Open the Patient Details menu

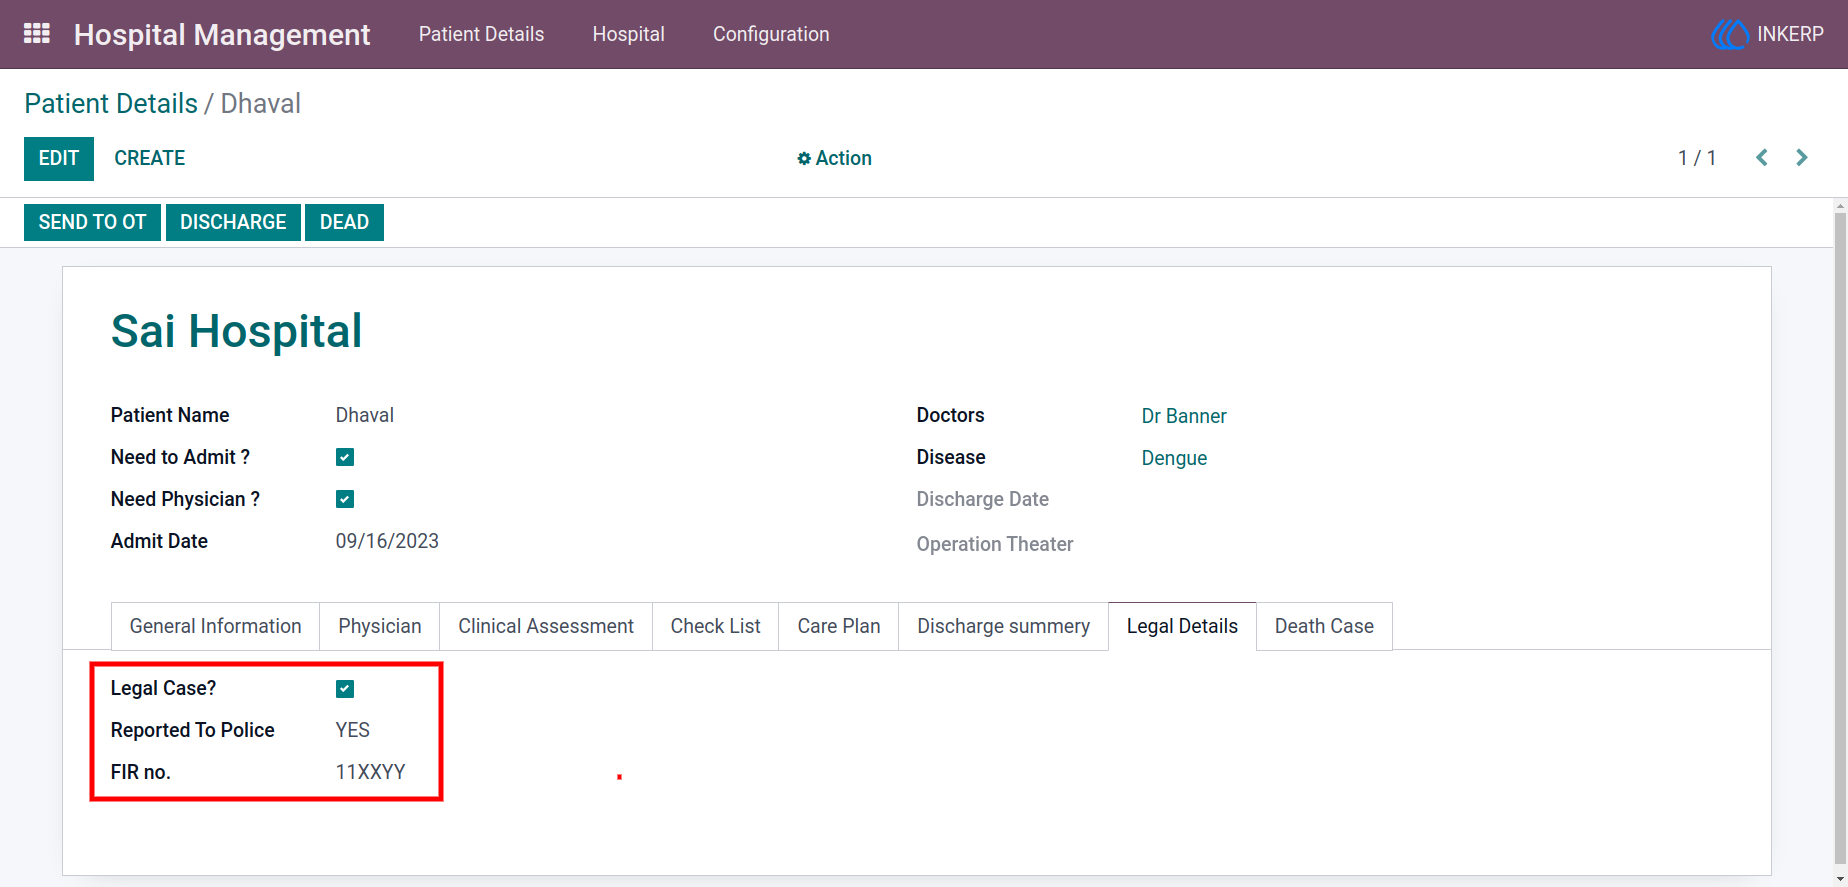(x=481, y=34)
